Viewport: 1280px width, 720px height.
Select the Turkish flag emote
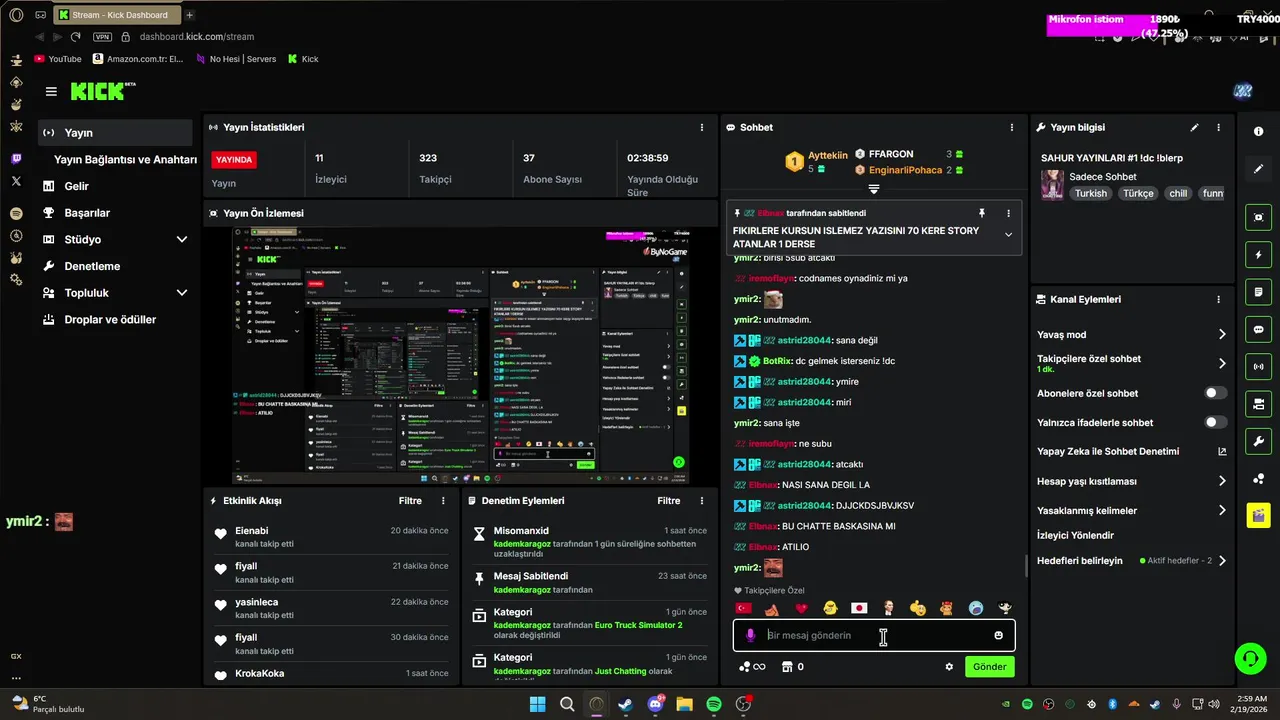click(x=743, y=608)
